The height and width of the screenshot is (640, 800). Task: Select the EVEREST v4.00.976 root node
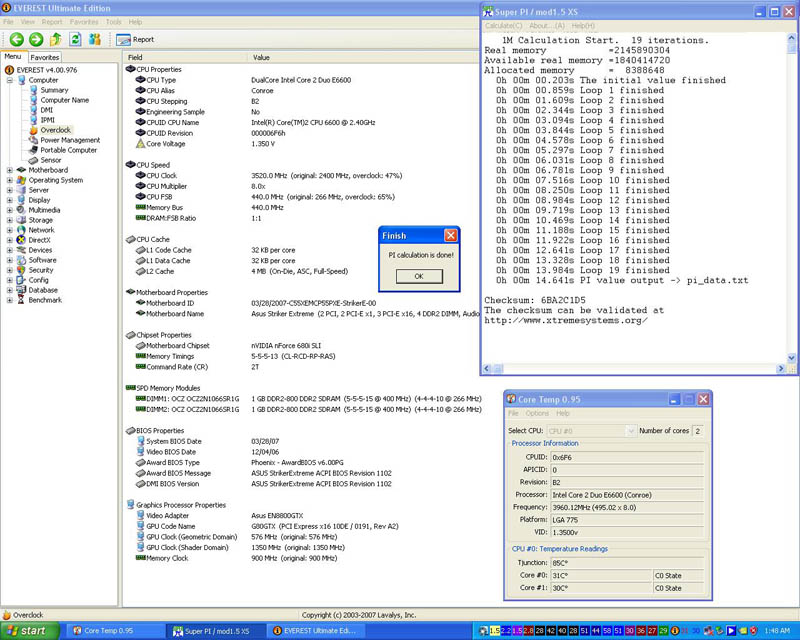point(46,70)
